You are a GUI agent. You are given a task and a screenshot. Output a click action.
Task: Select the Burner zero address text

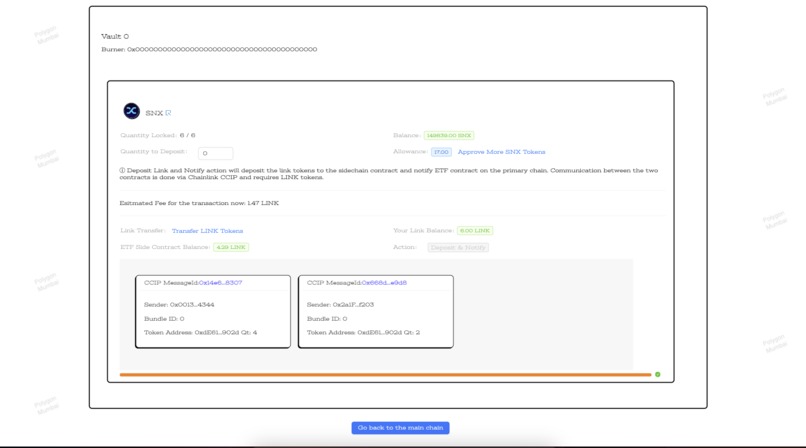point(222,49)
